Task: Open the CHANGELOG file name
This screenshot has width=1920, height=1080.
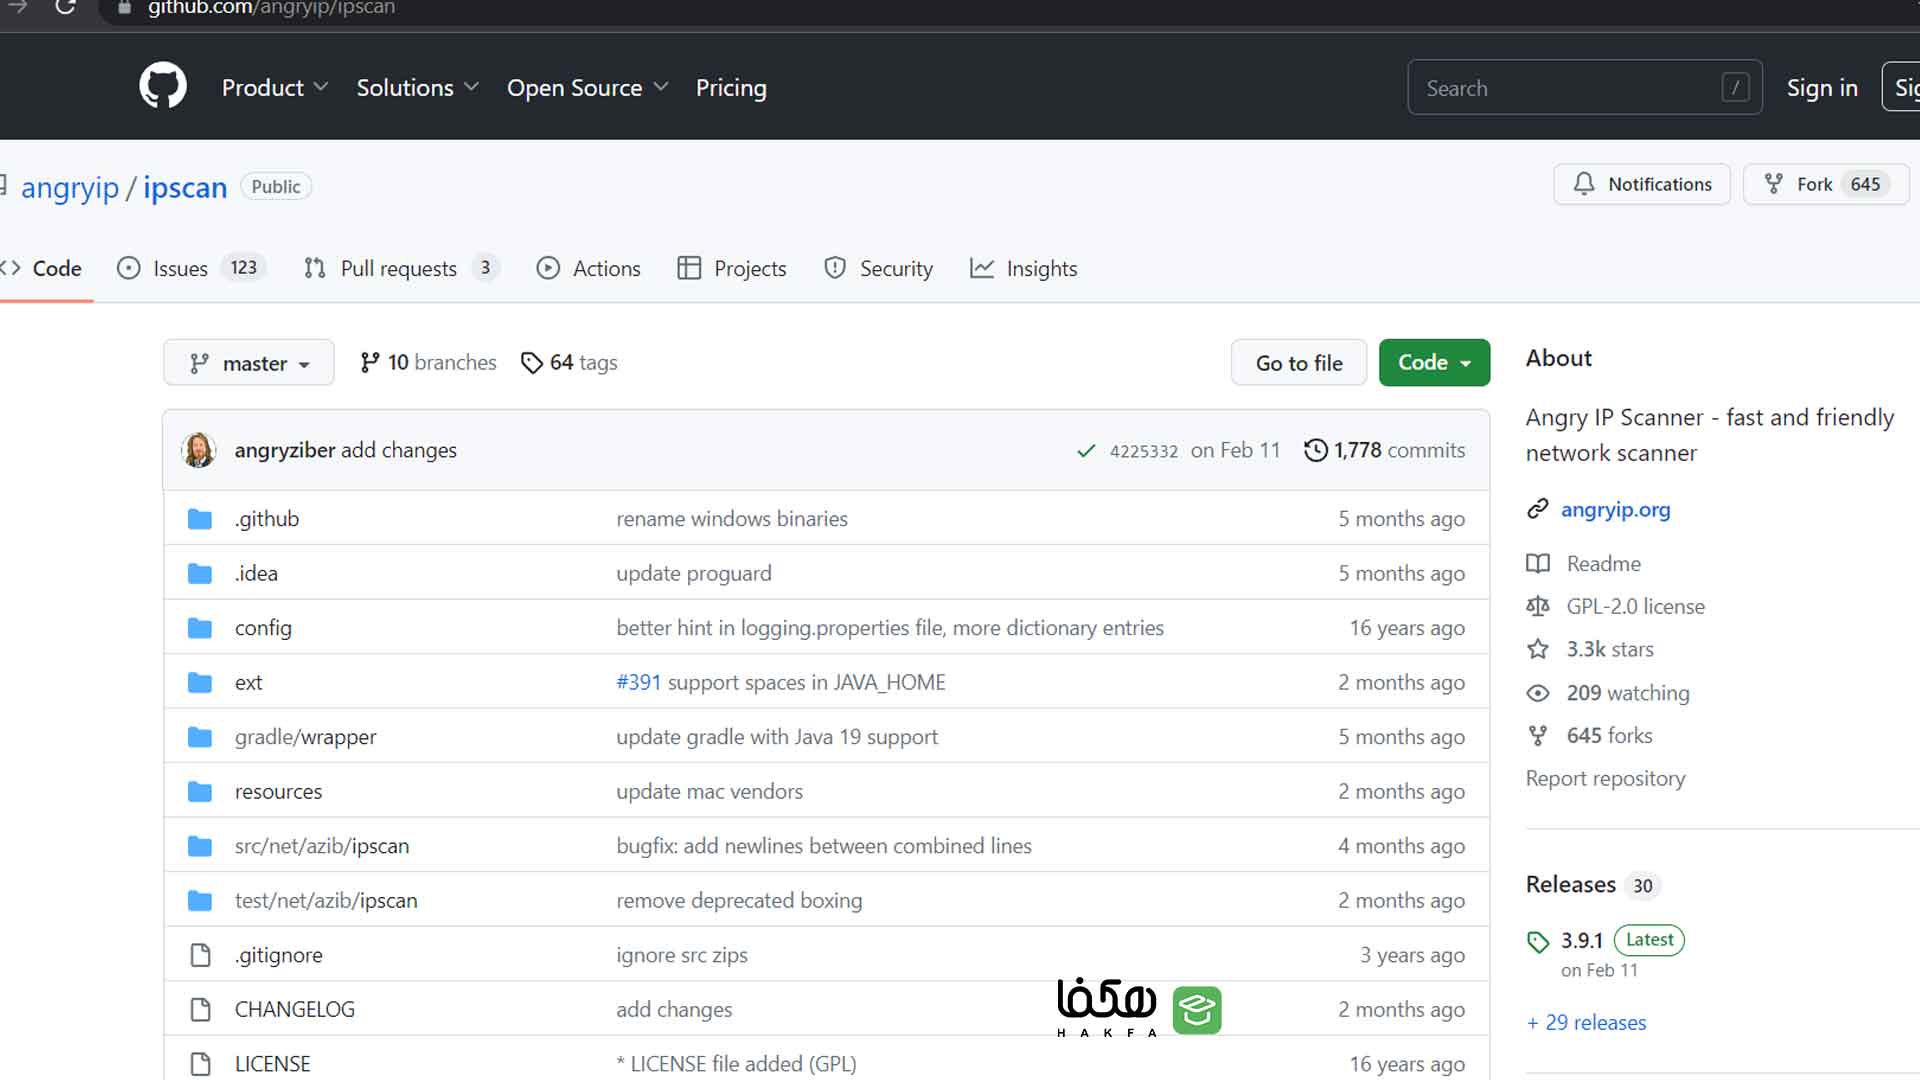Action: [x=295, y=1009]
